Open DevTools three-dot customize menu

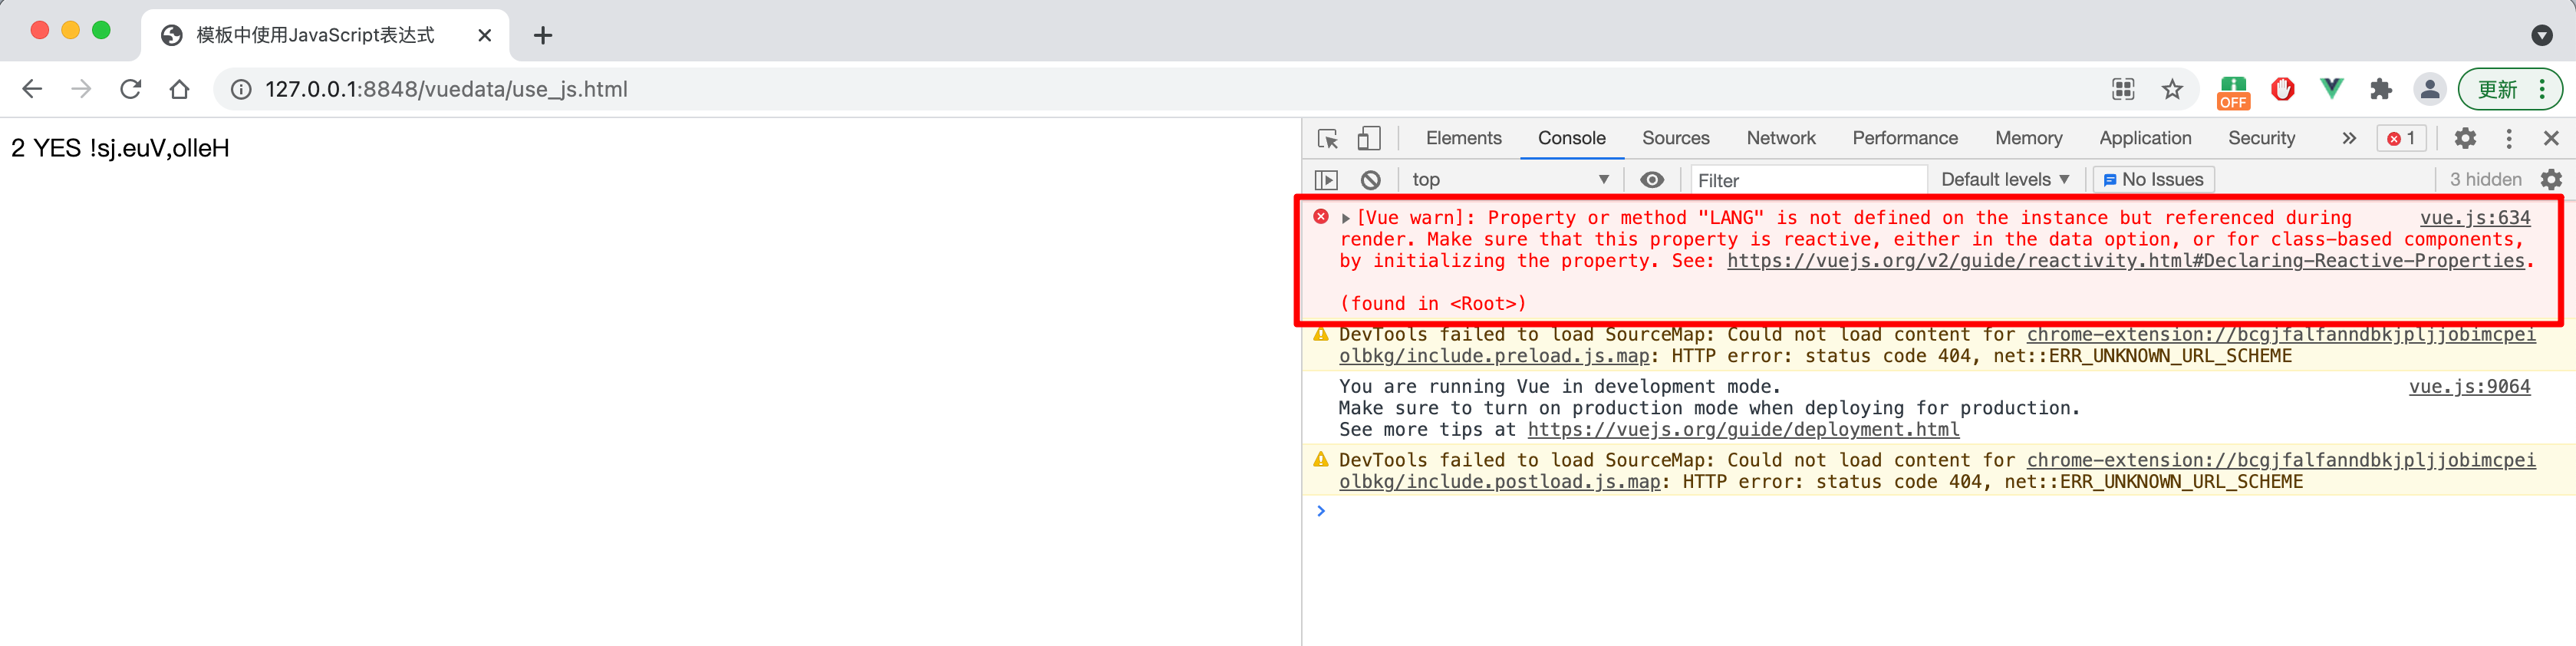point(2508,138)
